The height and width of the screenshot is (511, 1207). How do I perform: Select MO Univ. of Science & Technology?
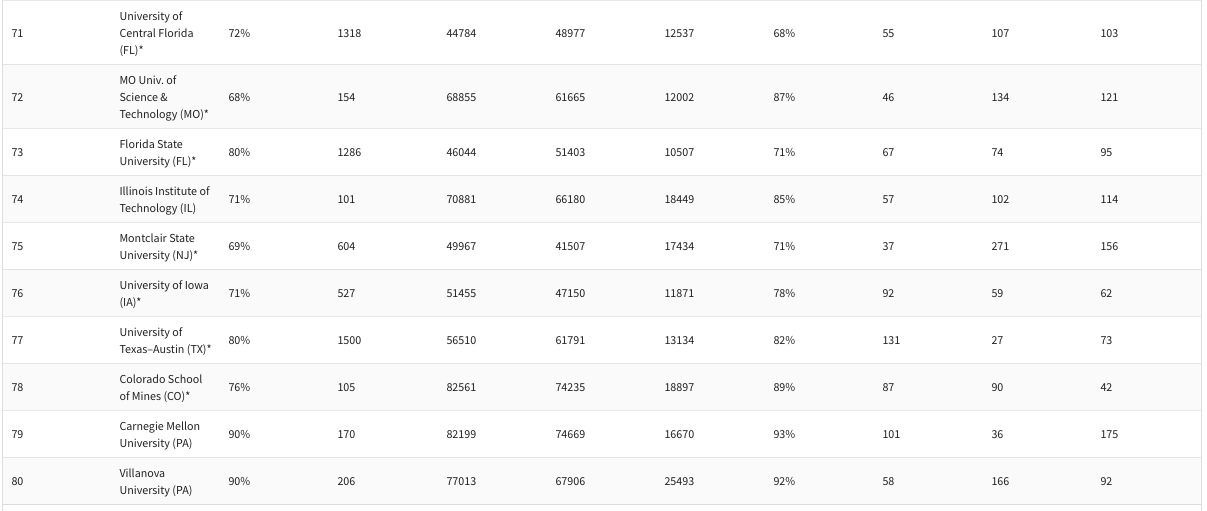coord(163,97)
